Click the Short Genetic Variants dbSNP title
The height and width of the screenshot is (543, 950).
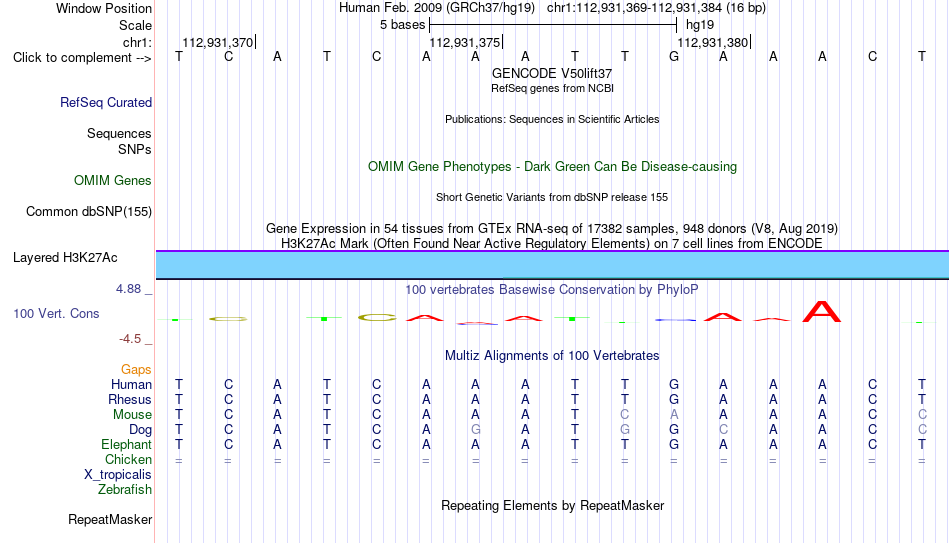tap(552, 198)
